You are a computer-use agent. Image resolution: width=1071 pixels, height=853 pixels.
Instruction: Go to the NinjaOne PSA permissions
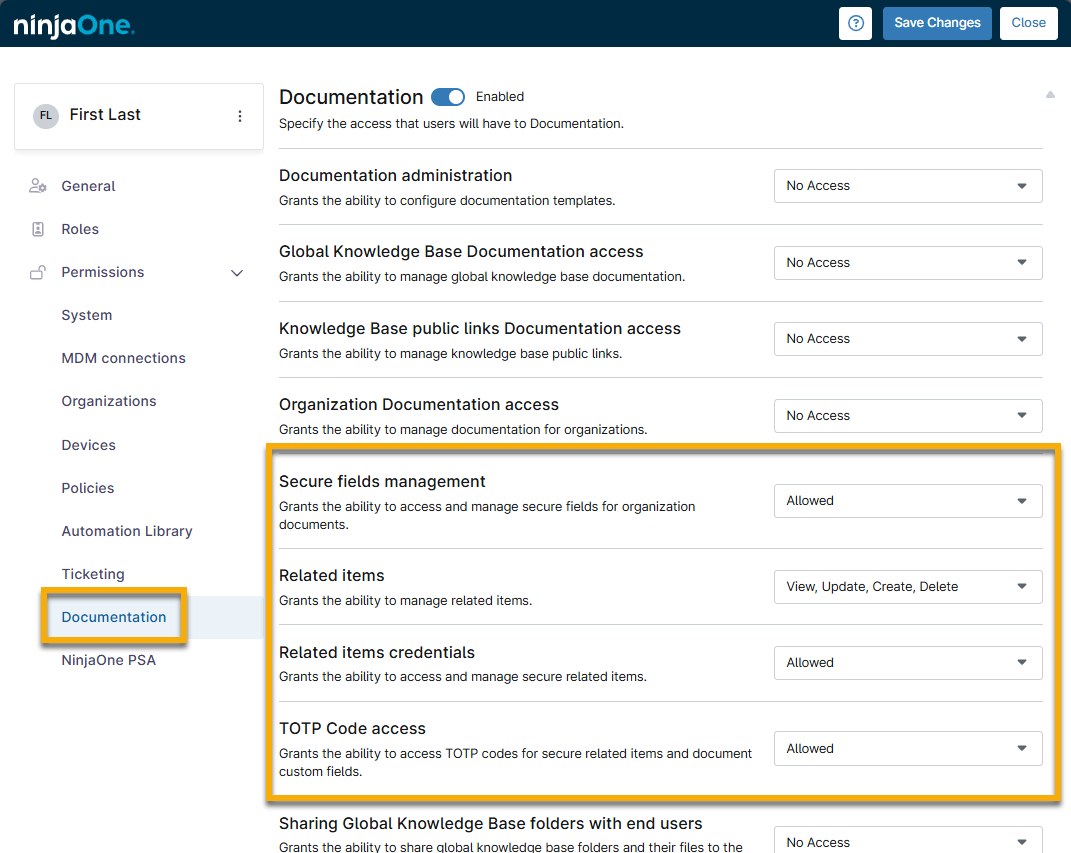(108, 660)
